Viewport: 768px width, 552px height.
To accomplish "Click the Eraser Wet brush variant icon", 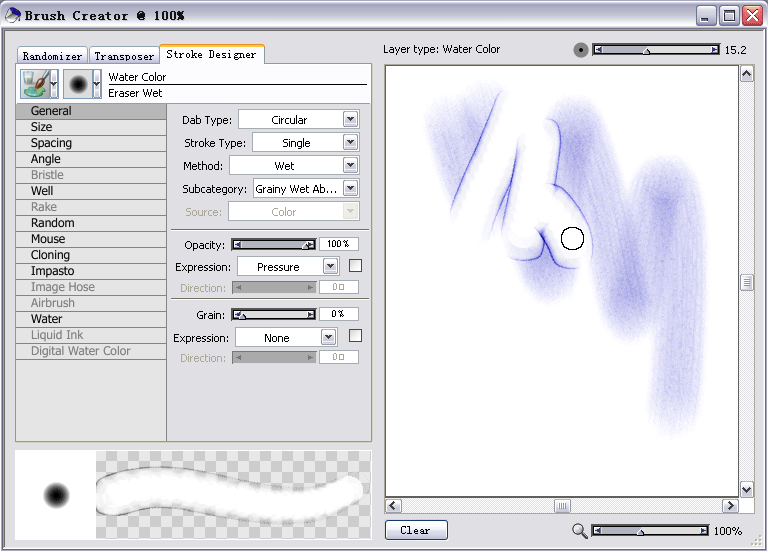I will pyautogui.click(x=78, y=84).
